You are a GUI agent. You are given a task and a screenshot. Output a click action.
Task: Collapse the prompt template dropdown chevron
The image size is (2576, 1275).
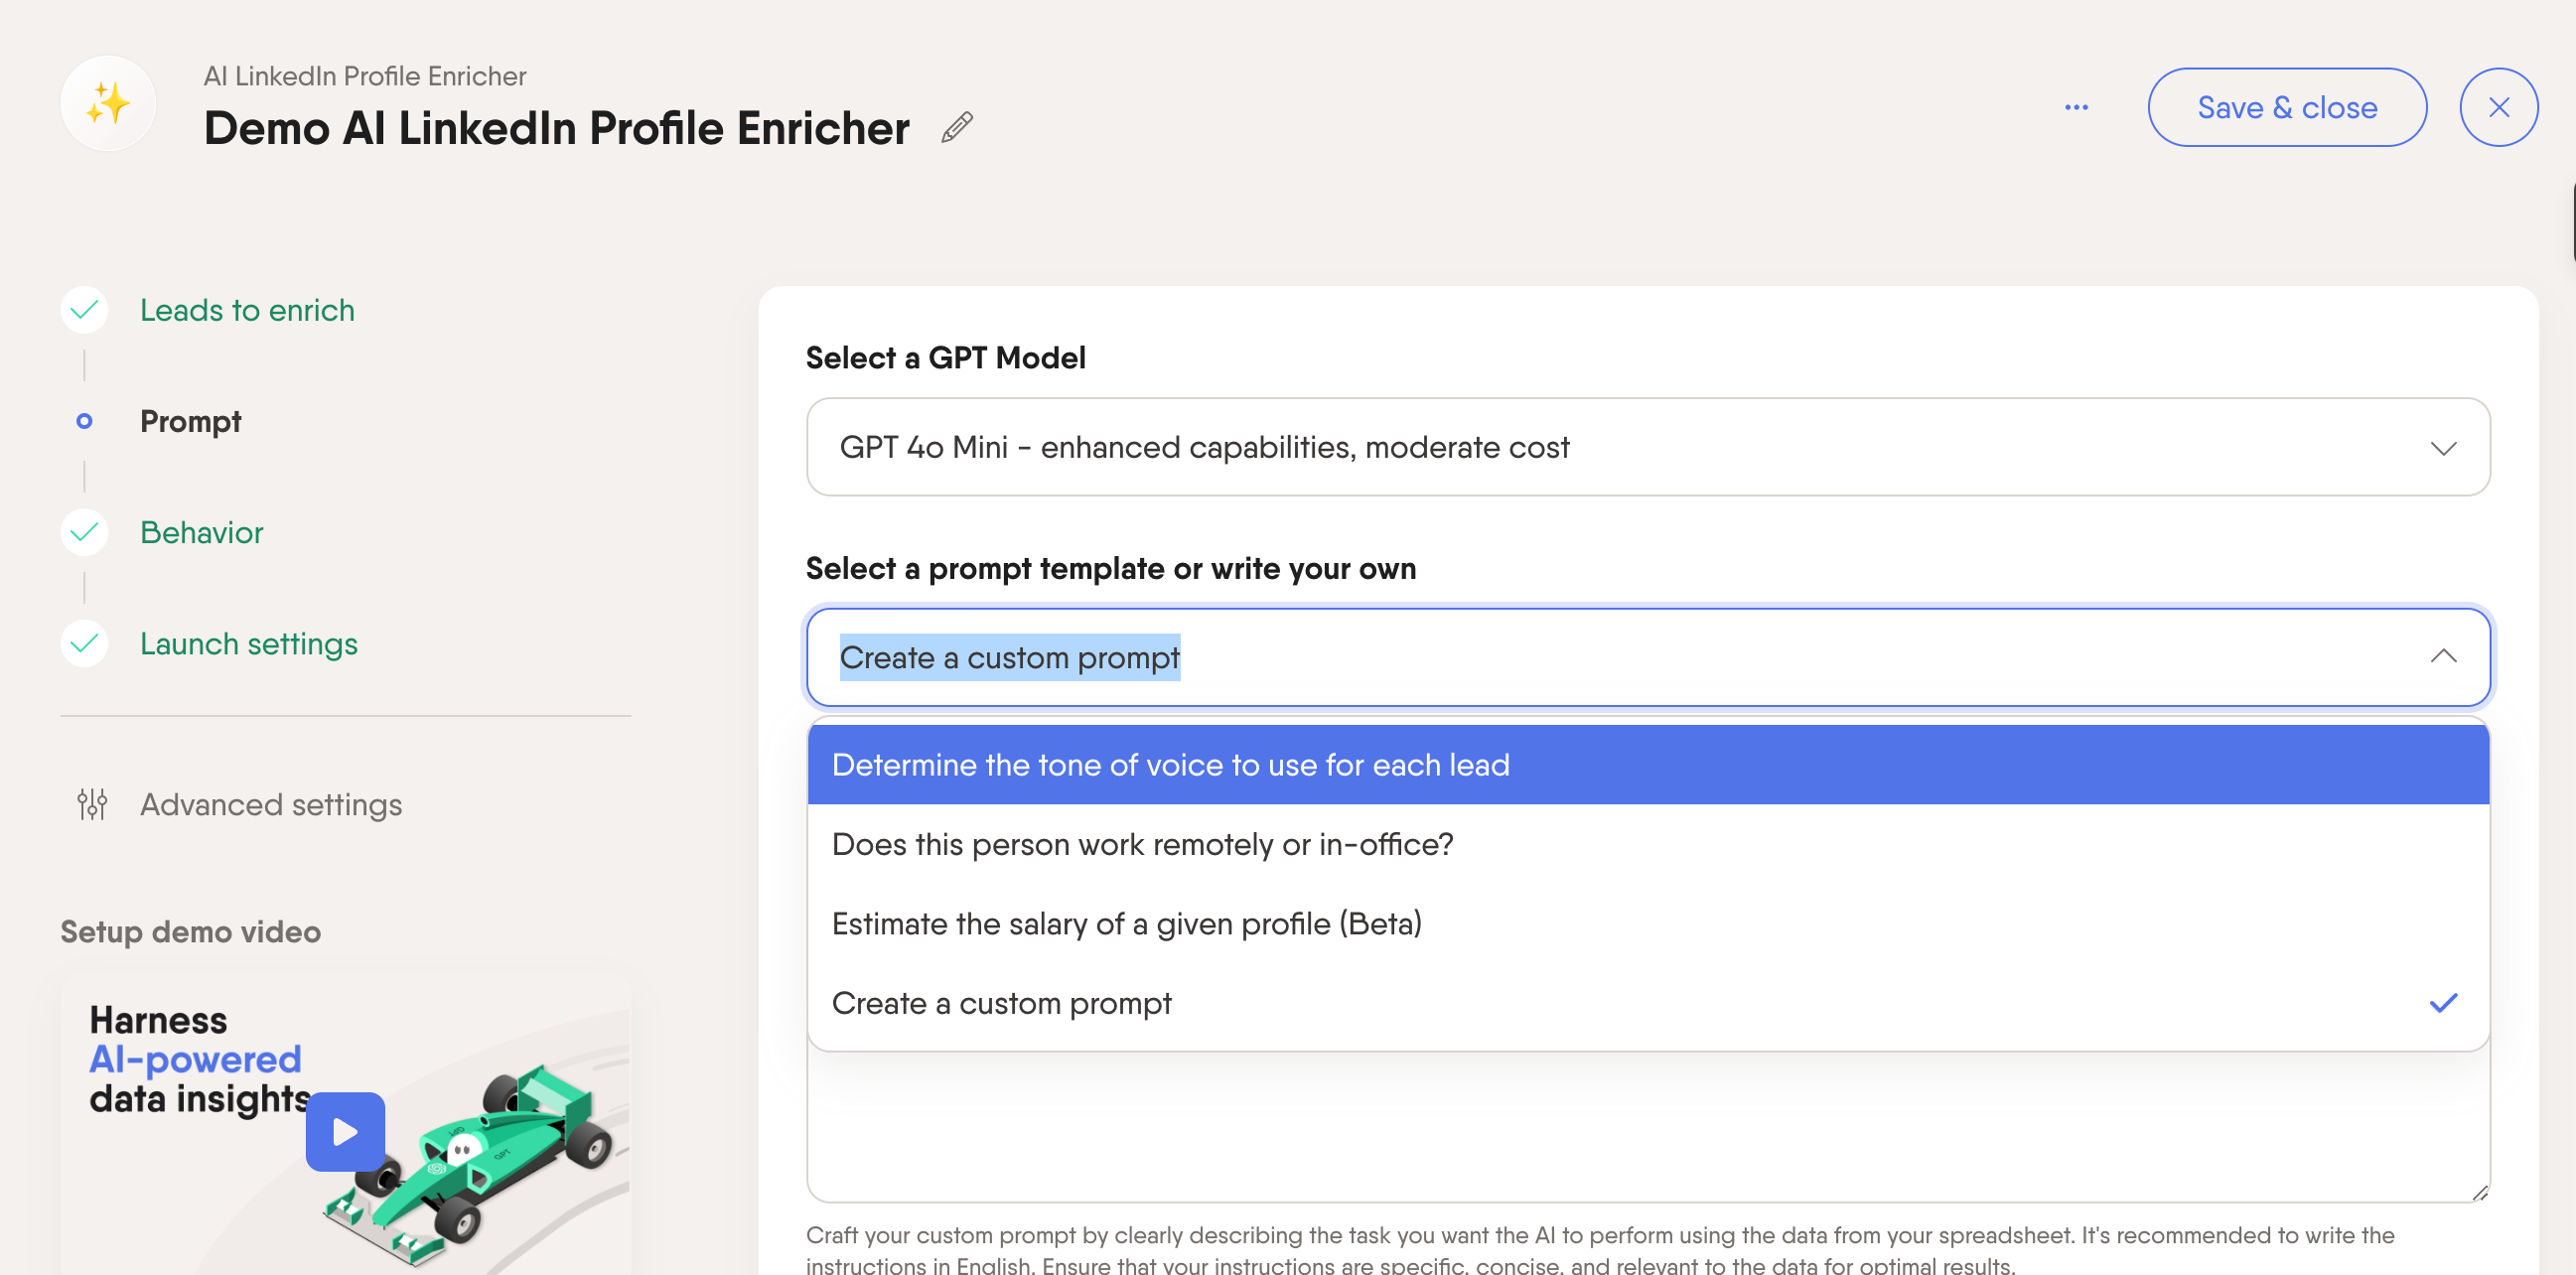(x=2443, y=656)
